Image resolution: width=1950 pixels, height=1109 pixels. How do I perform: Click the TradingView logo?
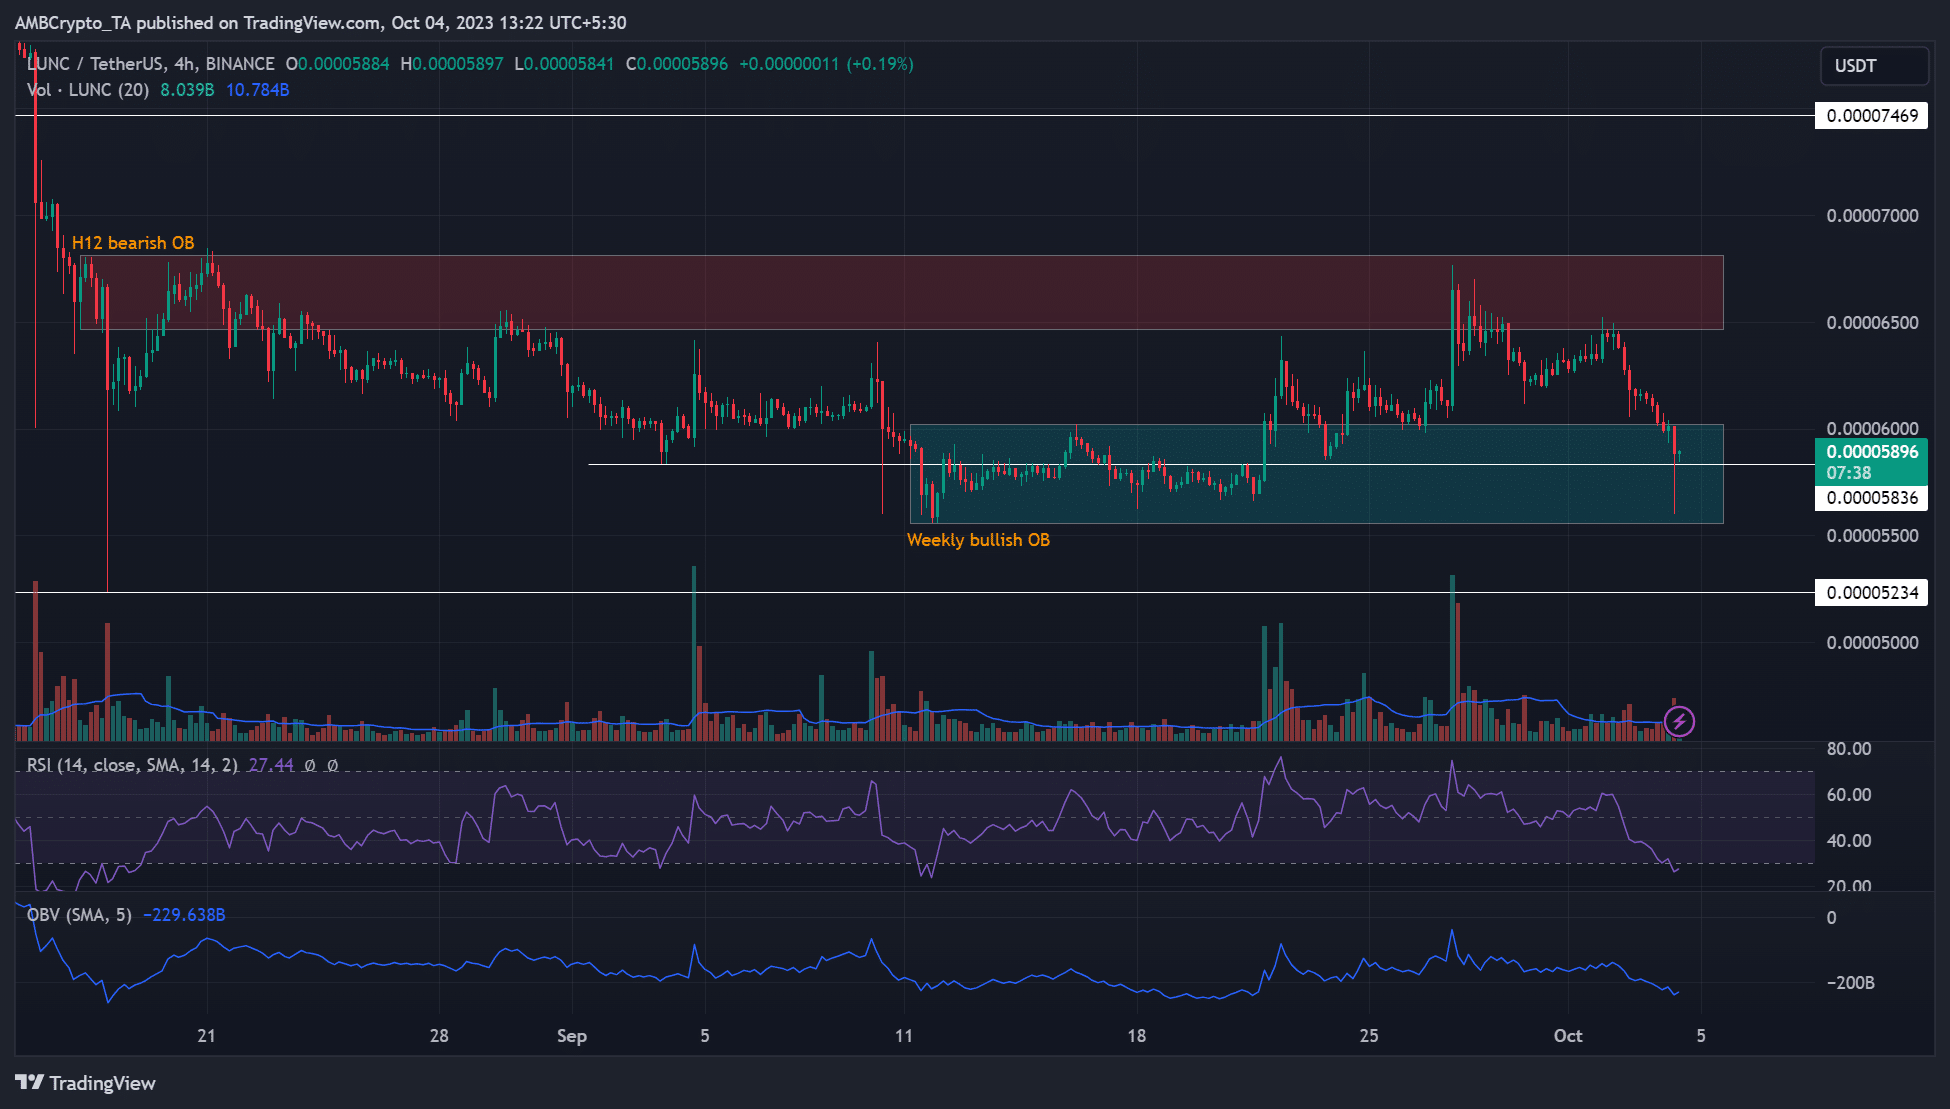86,1083
